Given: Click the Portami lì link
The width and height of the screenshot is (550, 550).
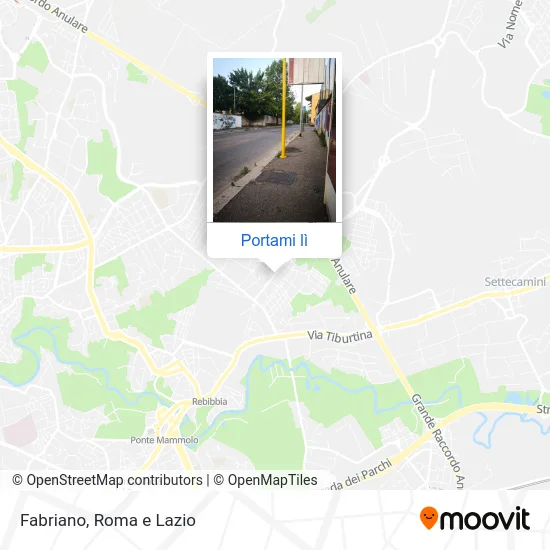Looking at the screenshot, I should click(x=274, y=240).
